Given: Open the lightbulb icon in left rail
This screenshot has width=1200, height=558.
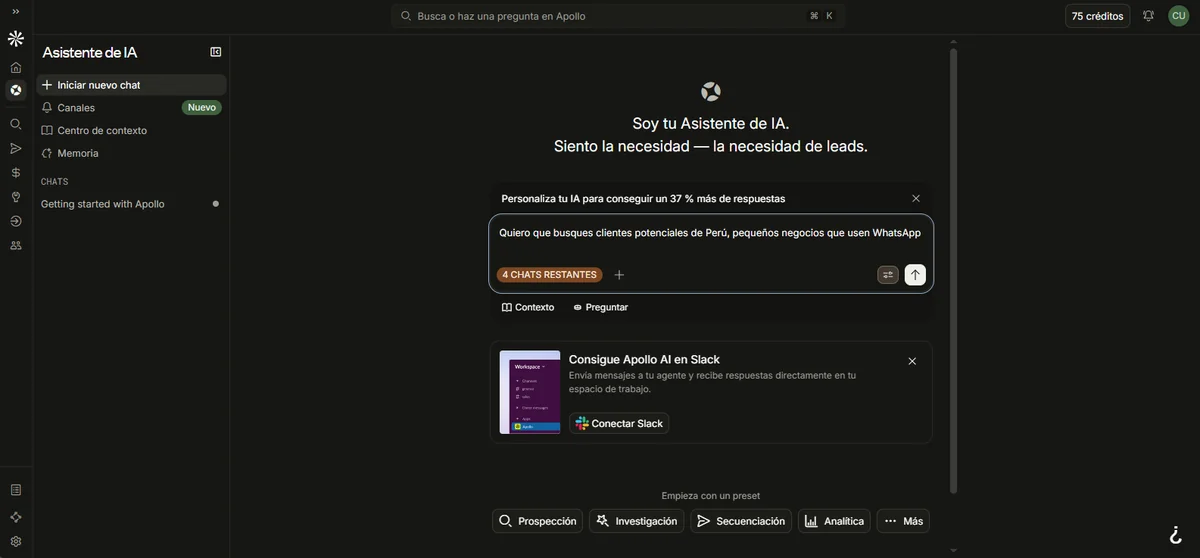Looking at the screenshot, I should [15, 197].
